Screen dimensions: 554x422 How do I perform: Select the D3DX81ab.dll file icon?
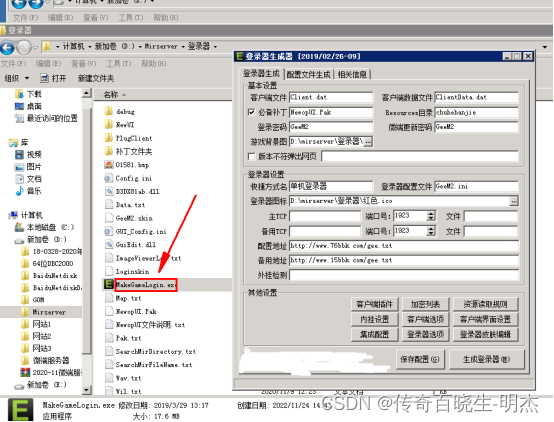108,191
